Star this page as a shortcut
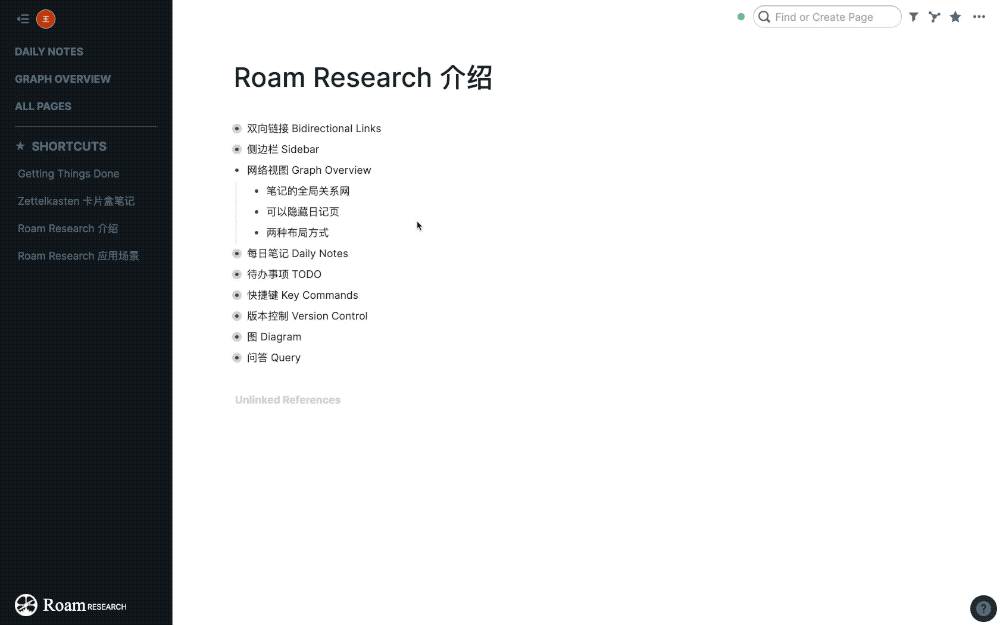The width and height of the screenshot is (1000, 625). [x=955, y=17]
